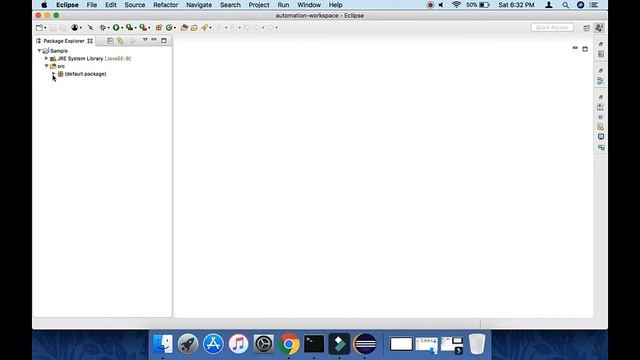Maximize the editor area
Viewport: 640px width, 360px height.
585,49
